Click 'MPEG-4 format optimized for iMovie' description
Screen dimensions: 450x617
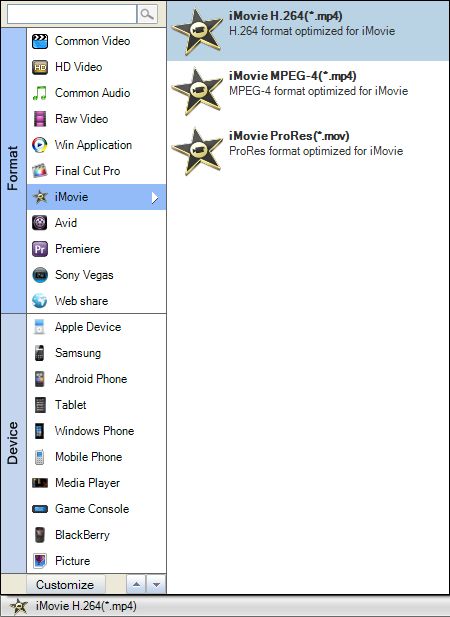pos(319,91)
